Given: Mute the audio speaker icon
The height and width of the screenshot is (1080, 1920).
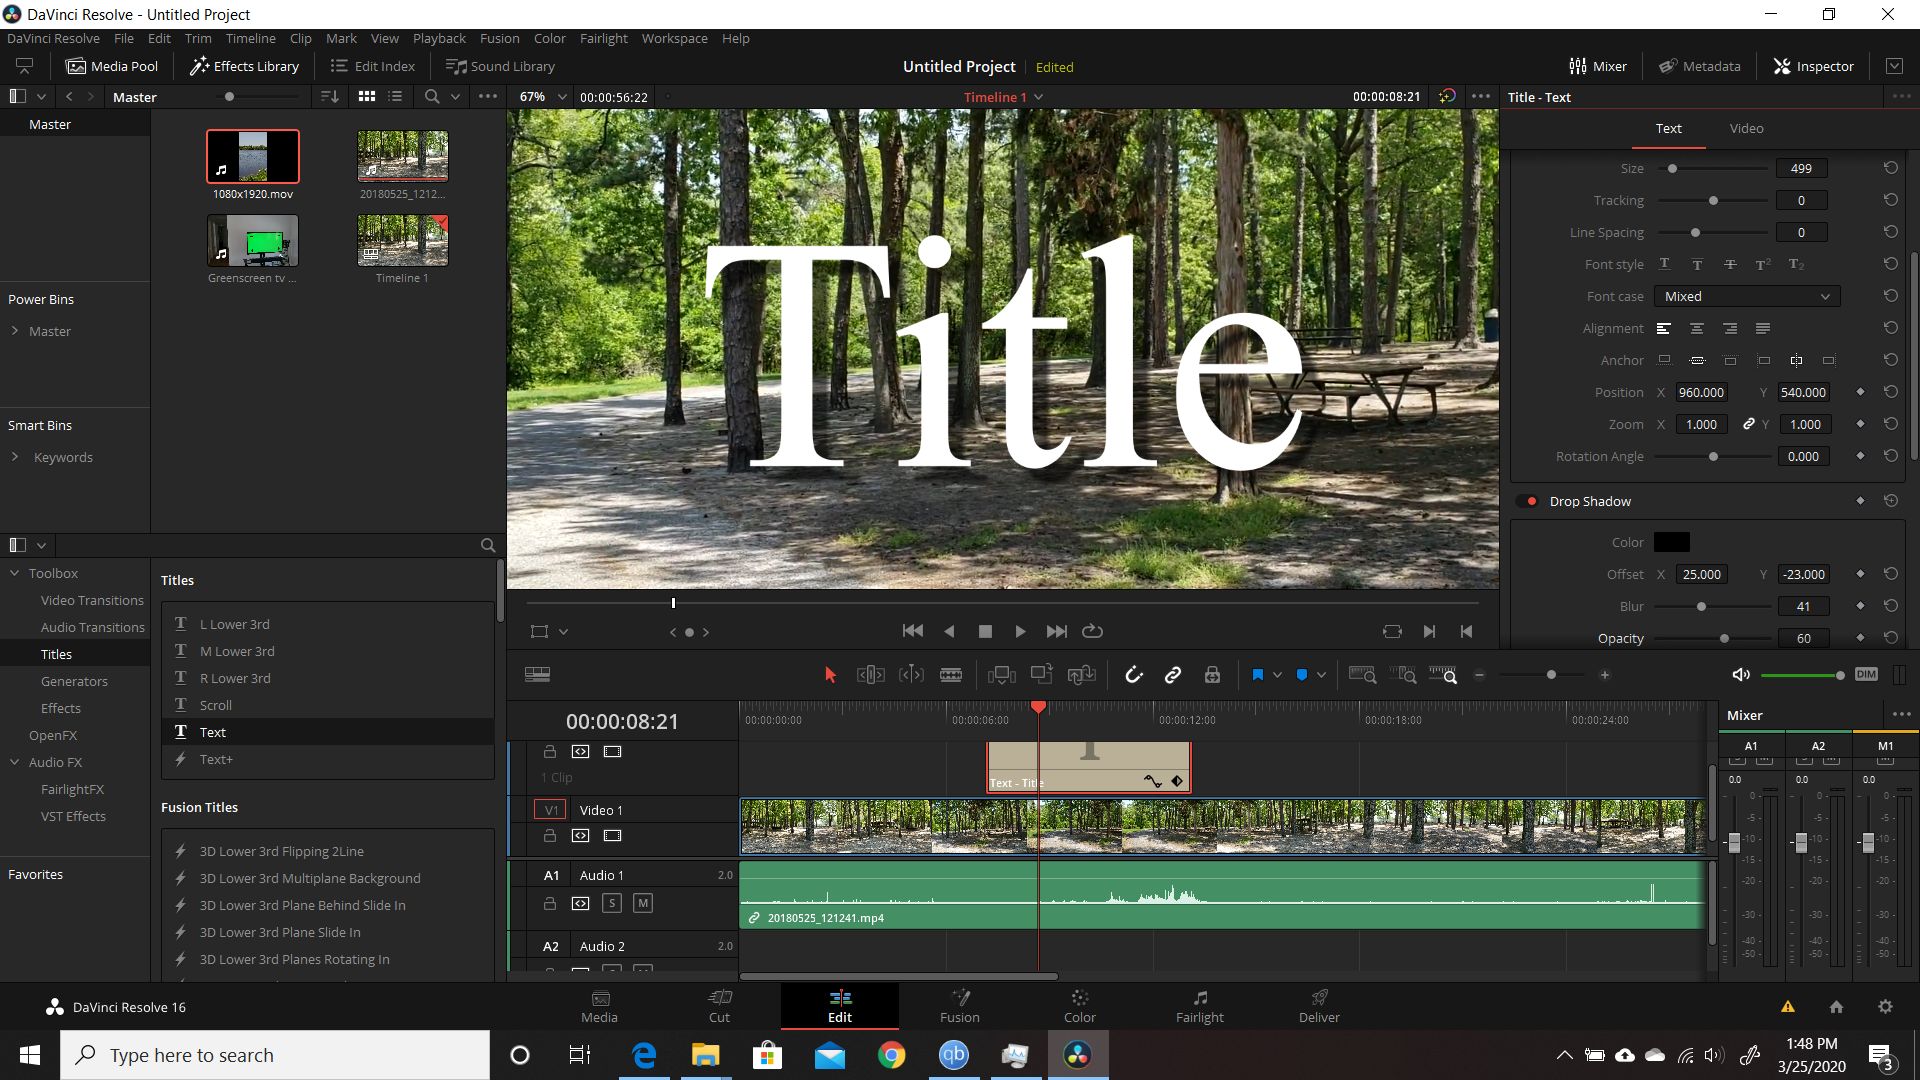Looking at the screenshot, I should pos(1741,675).
